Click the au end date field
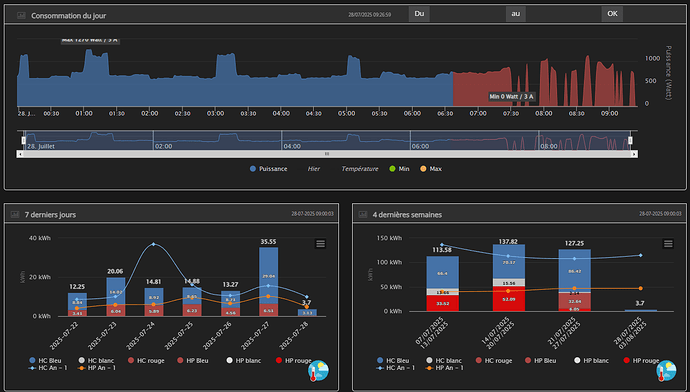690x392 pixels. tap(563, 14)
